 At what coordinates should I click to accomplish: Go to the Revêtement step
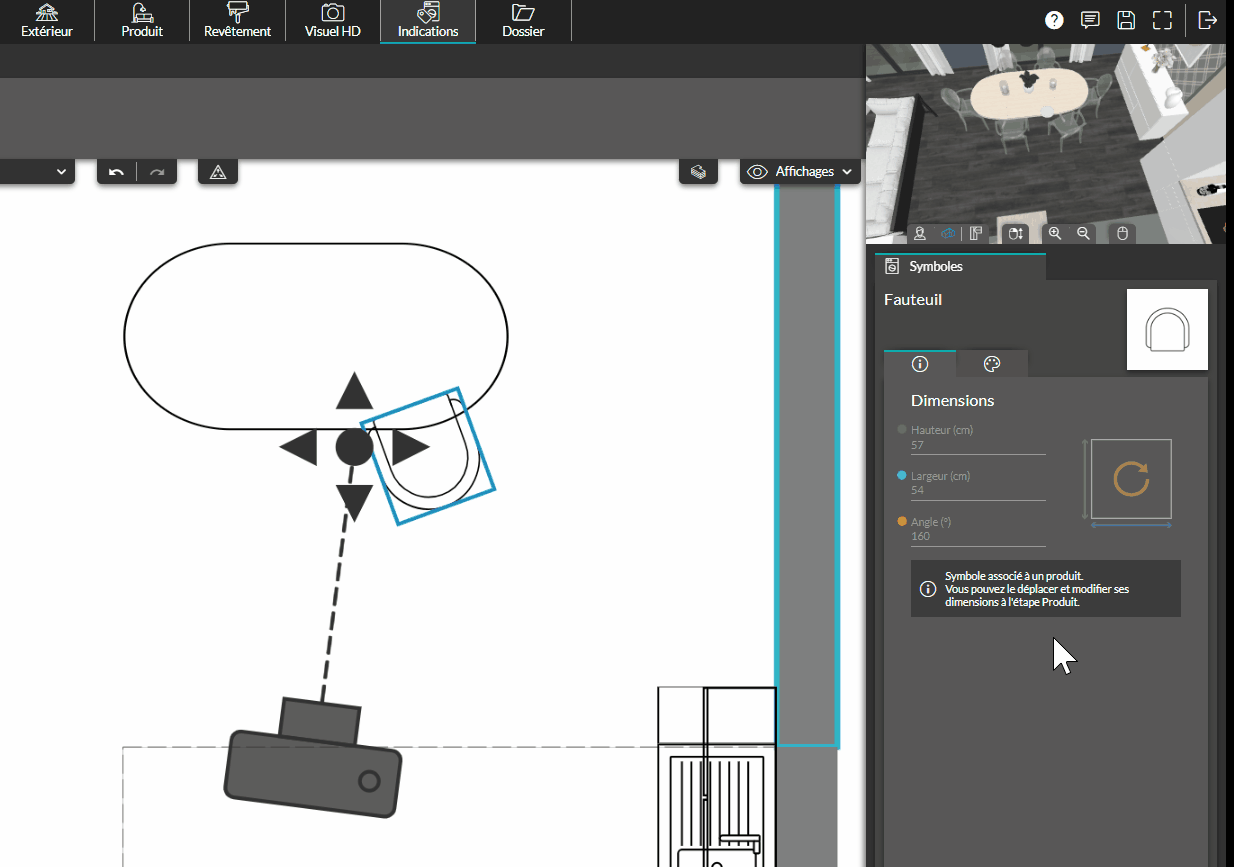[237, 21]
